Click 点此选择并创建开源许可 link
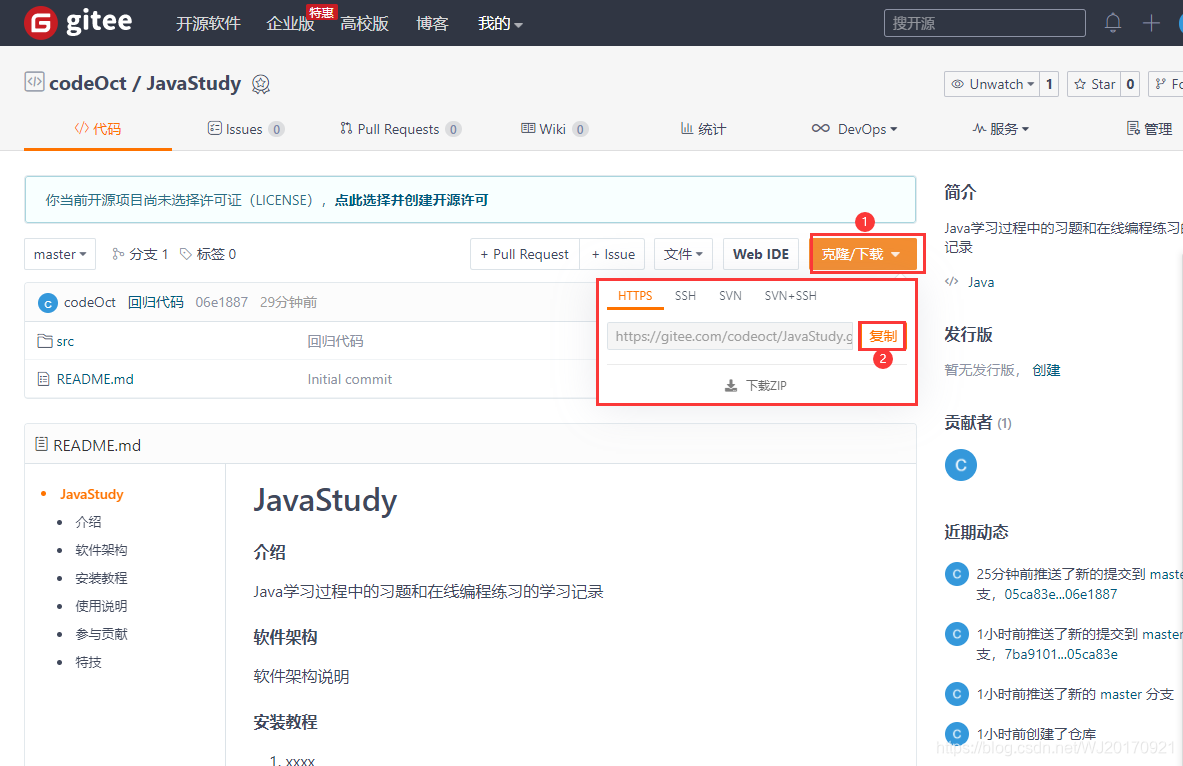 tap(411, 200)
